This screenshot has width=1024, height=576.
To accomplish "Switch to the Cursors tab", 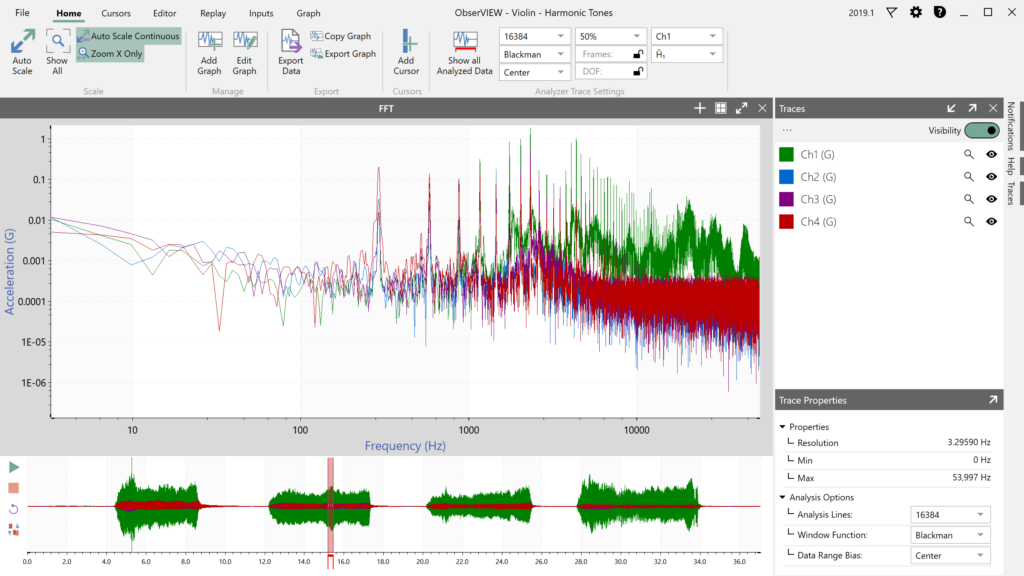I will (x=116, y=13).
